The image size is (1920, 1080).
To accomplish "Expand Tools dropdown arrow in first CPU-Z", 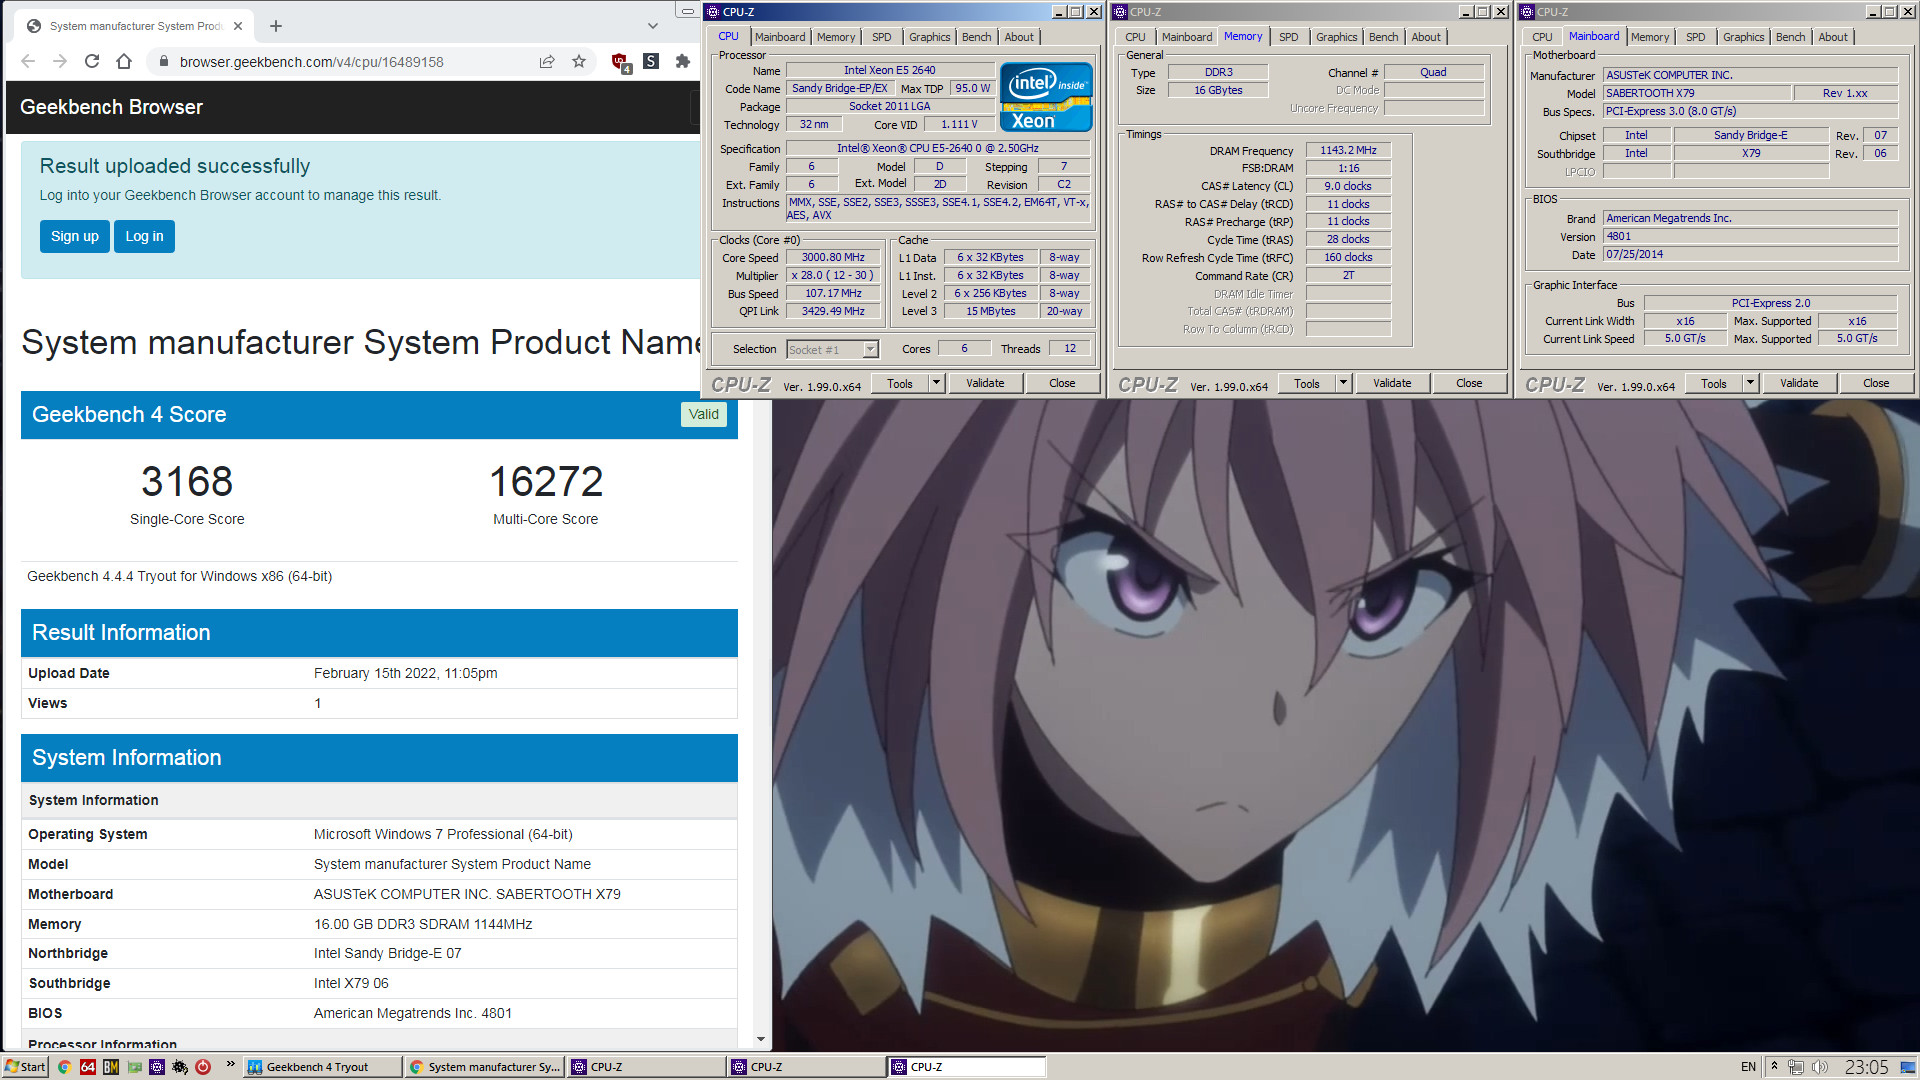I will (x=937, y=383).
